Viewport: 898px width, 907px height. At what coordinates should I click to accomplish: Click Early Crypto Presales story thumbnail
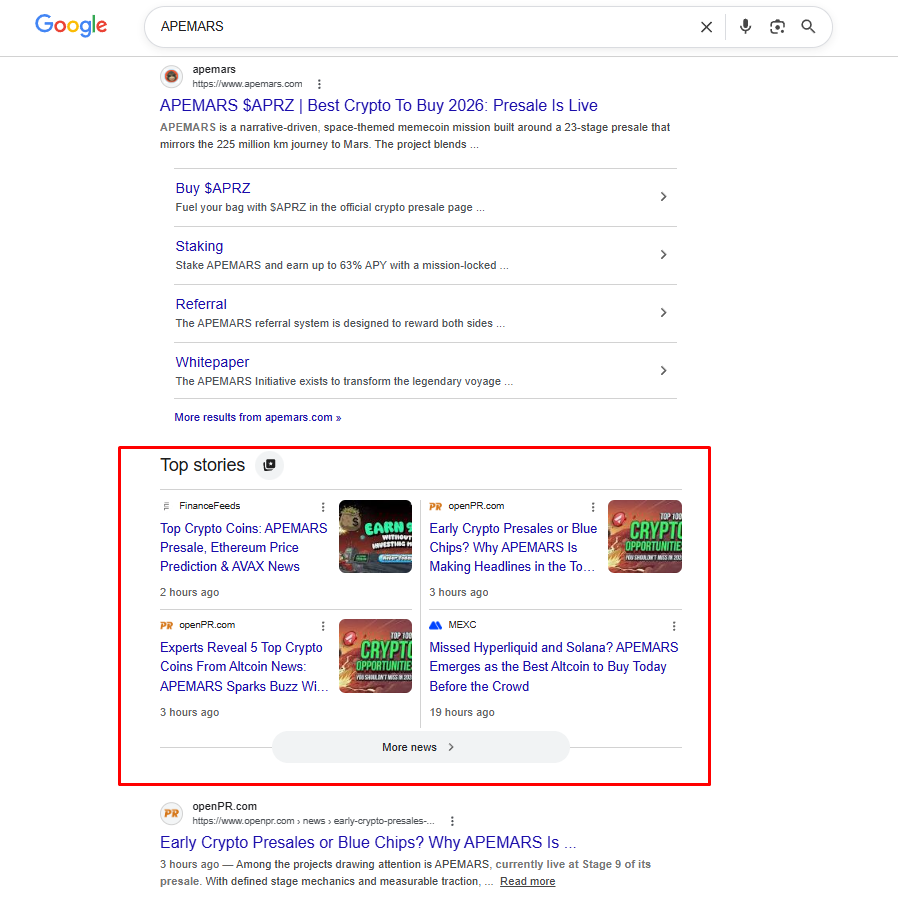(x=645, y=536)
